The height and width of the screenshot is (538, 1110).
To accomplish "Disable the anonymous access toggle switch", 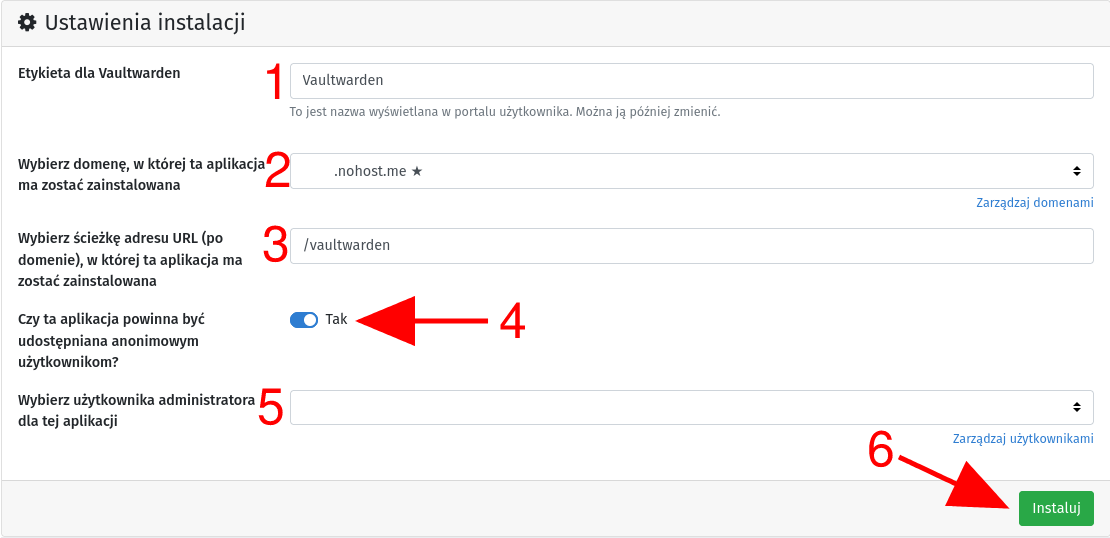I will [304, 320].
